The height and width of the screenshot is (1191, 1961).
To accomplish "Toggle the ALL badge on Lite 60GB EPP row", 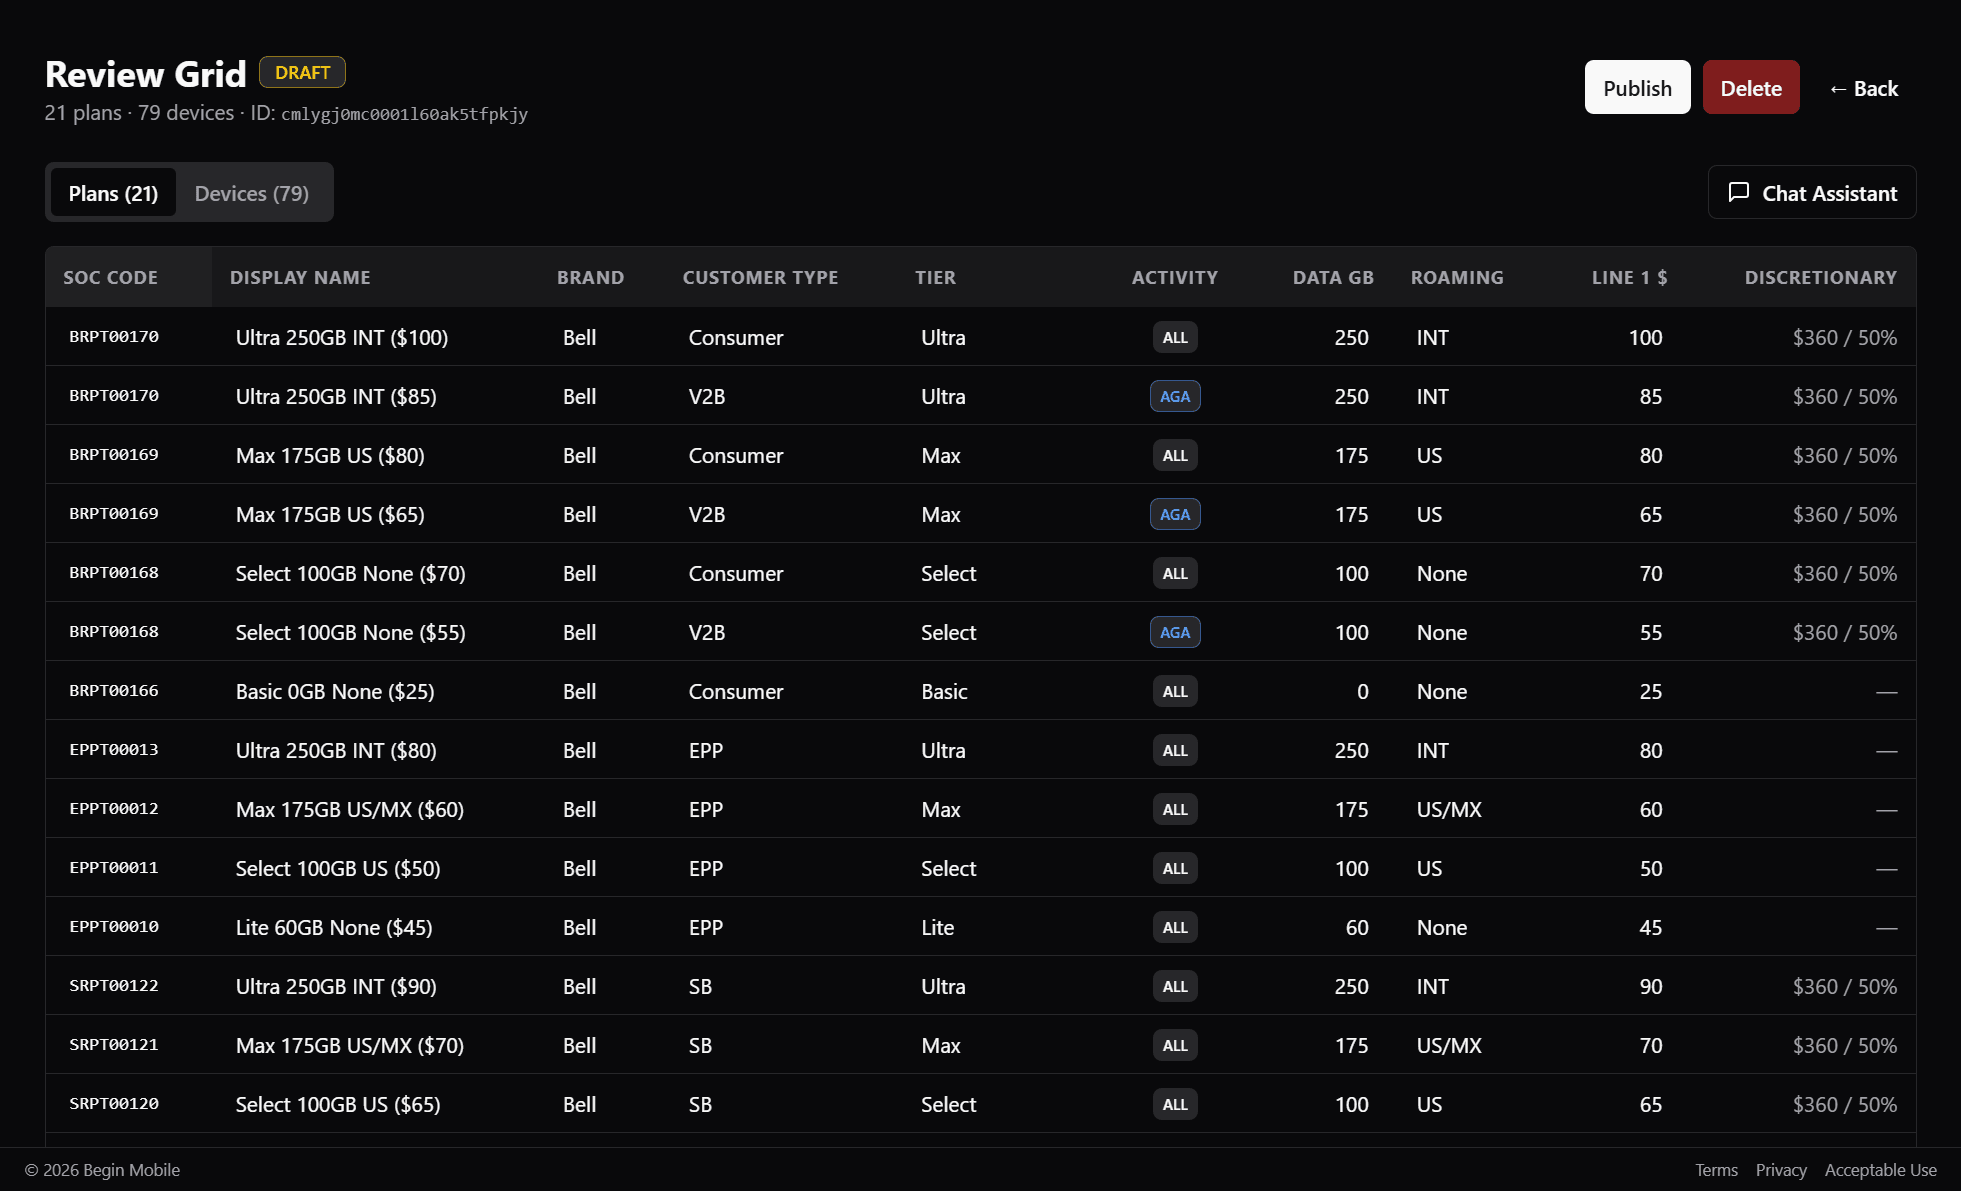I will [x=1174, y=927].
